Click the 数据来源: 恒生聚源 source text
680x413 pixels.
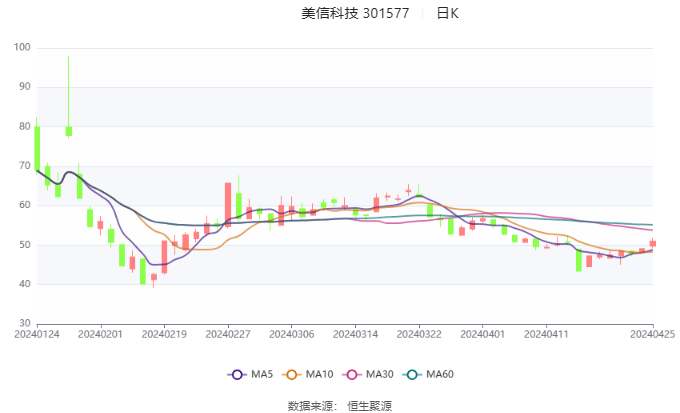coord(340,406)
